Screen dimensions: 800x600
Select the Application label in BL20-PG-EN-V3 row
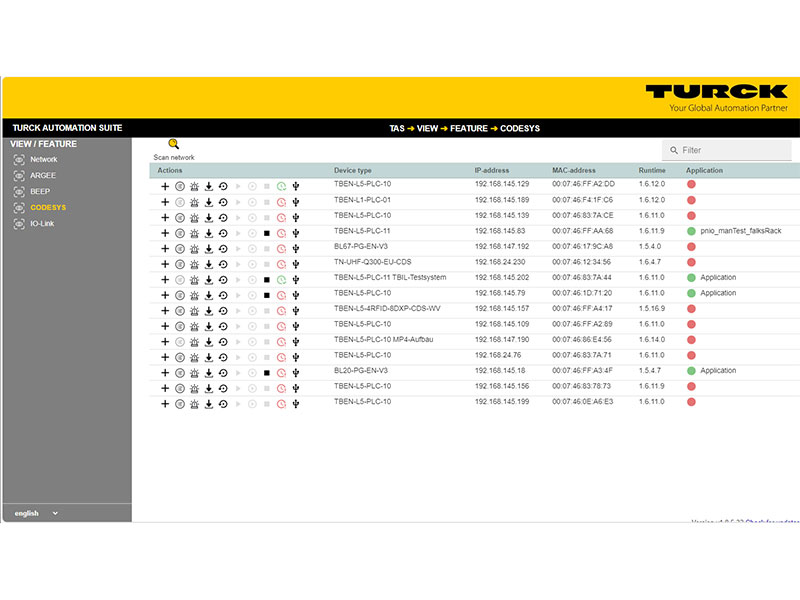(x=718, y=371)
